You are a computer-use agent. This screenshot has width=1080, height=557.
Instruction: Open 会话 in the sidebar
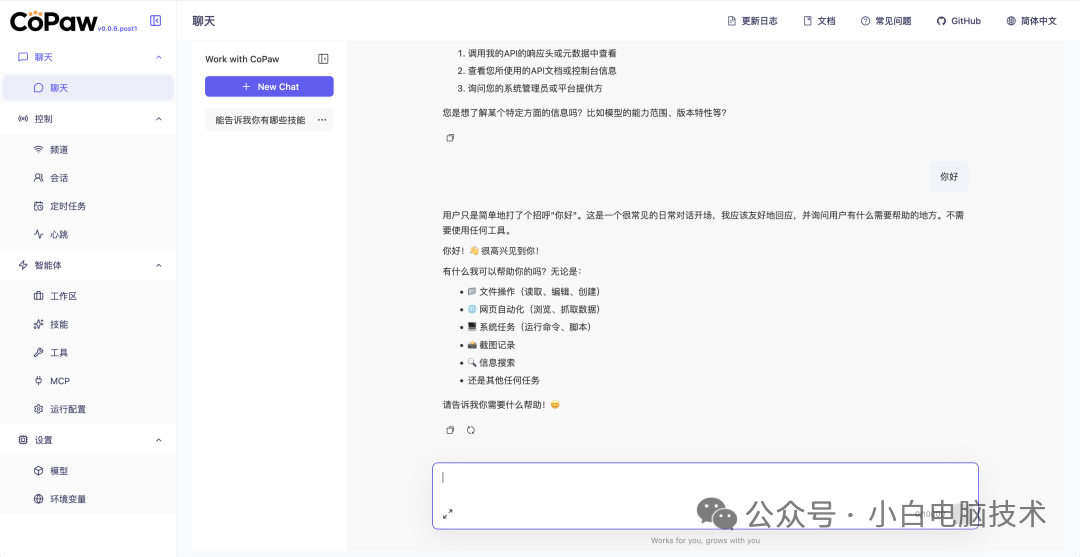click(88, 178)
